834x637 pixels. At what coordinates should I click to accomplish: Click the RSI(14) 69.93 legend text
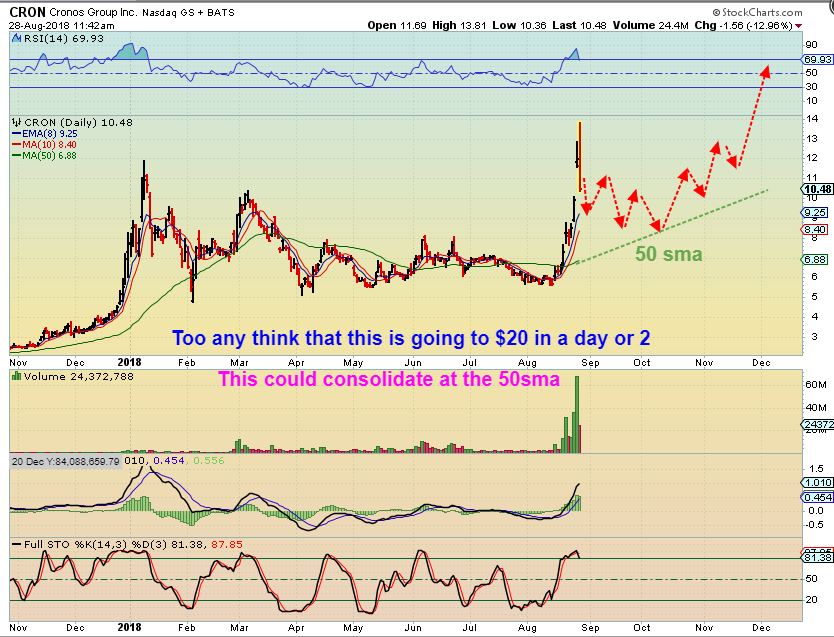[64, 38]
